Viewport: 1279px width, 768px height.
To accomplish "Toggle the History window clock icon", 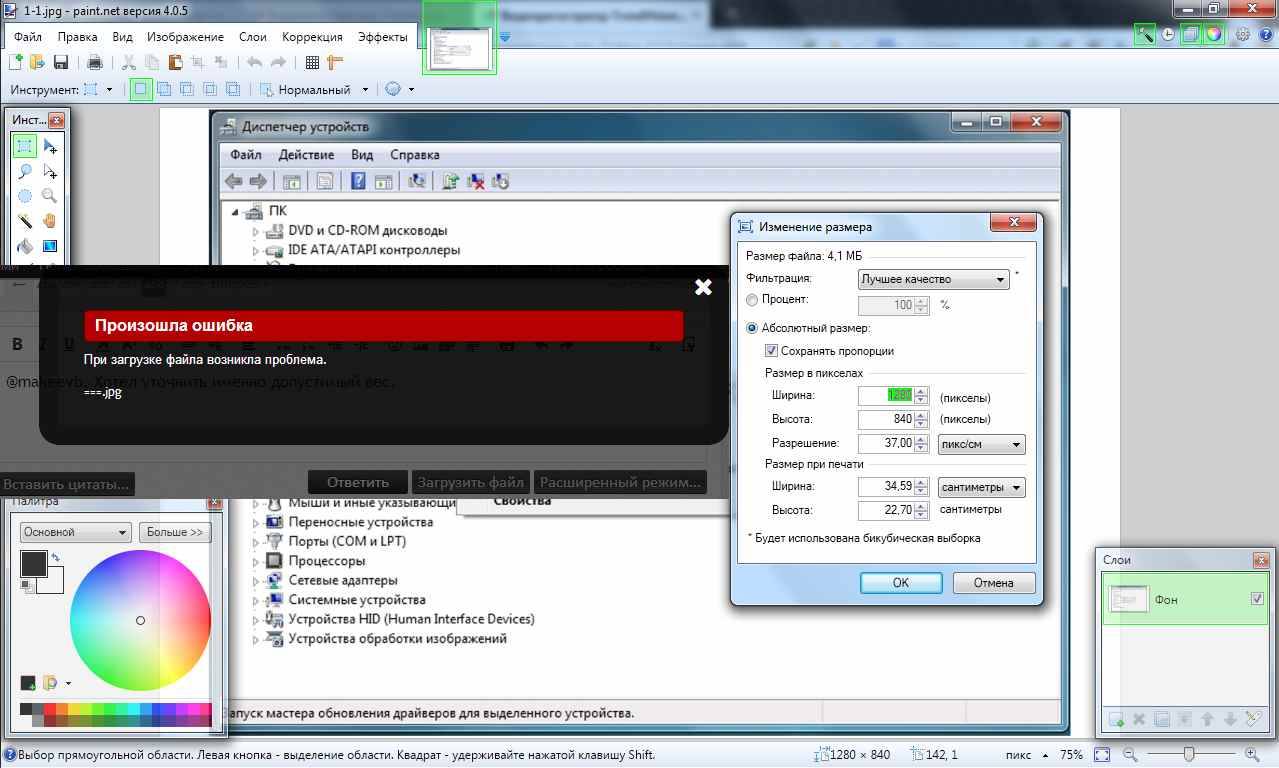I will click(x=1167, y=34).
